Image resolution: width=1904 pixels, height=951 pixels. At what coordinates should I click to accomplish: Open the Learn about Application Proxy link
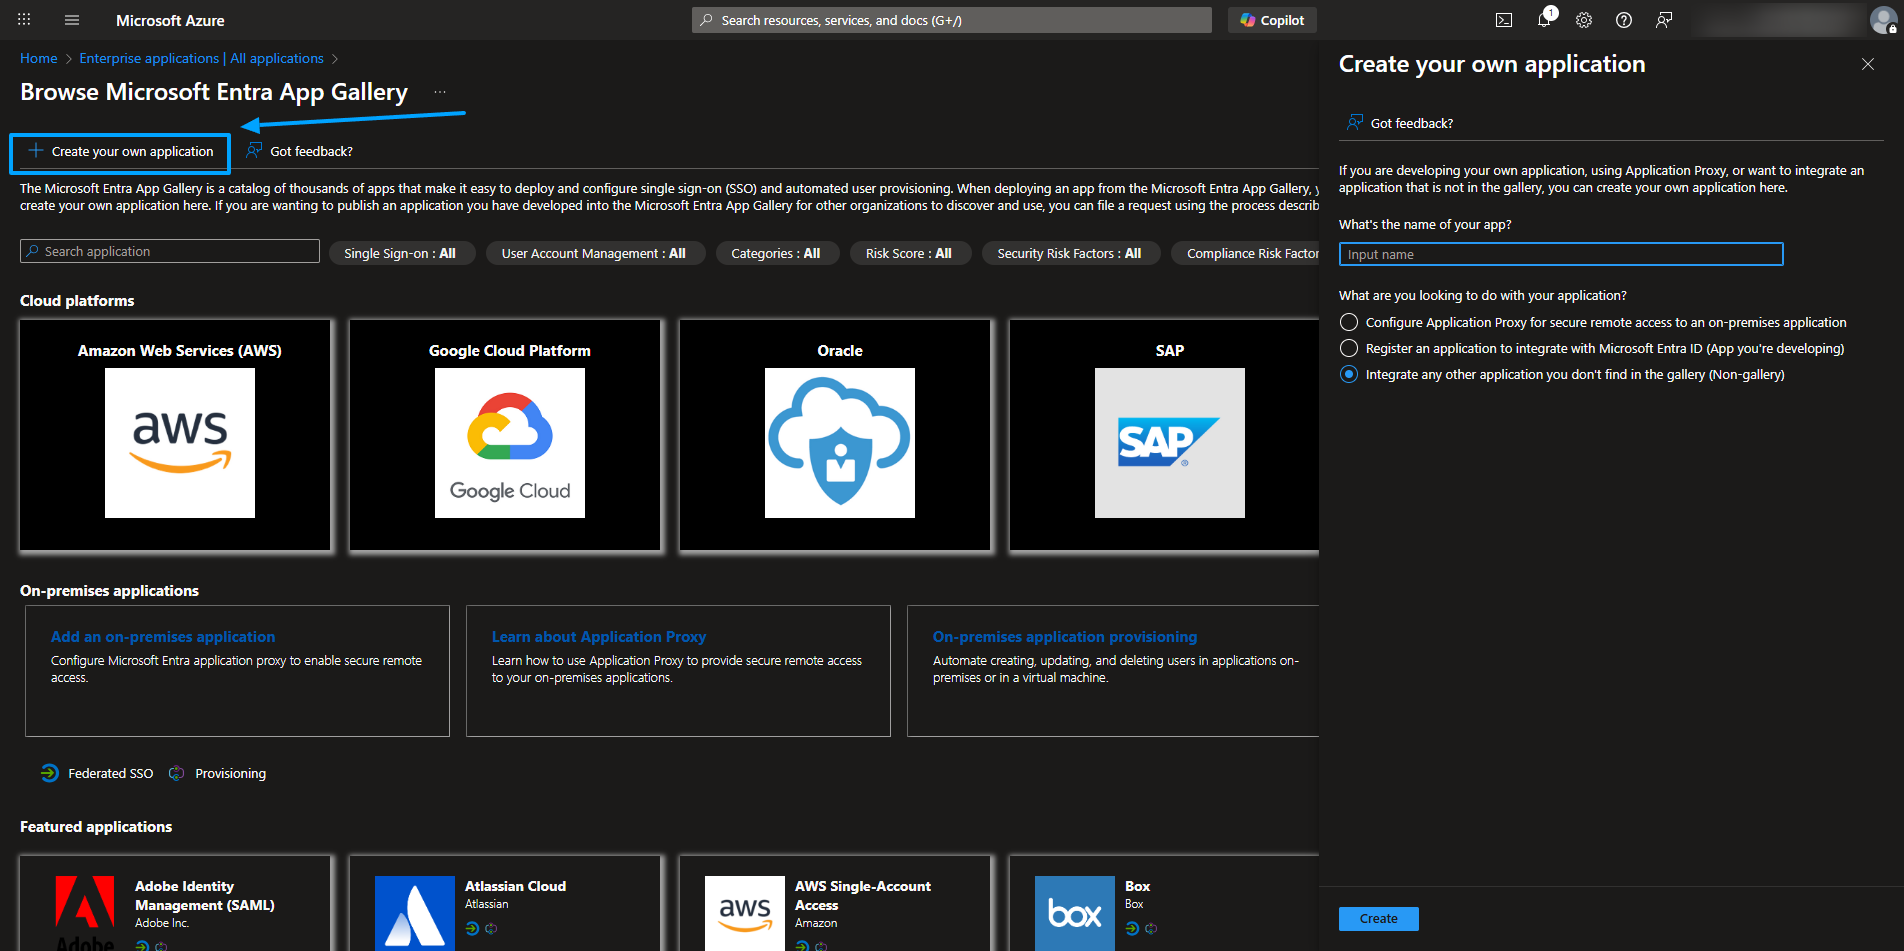(599, 636)
